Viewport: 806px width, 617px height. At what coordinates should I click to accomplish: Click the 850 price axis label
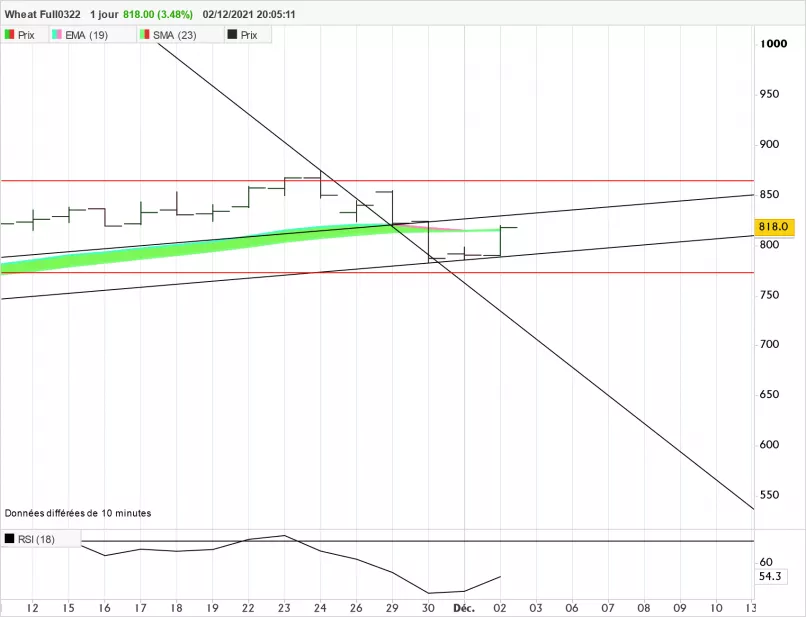coord(769,194)
